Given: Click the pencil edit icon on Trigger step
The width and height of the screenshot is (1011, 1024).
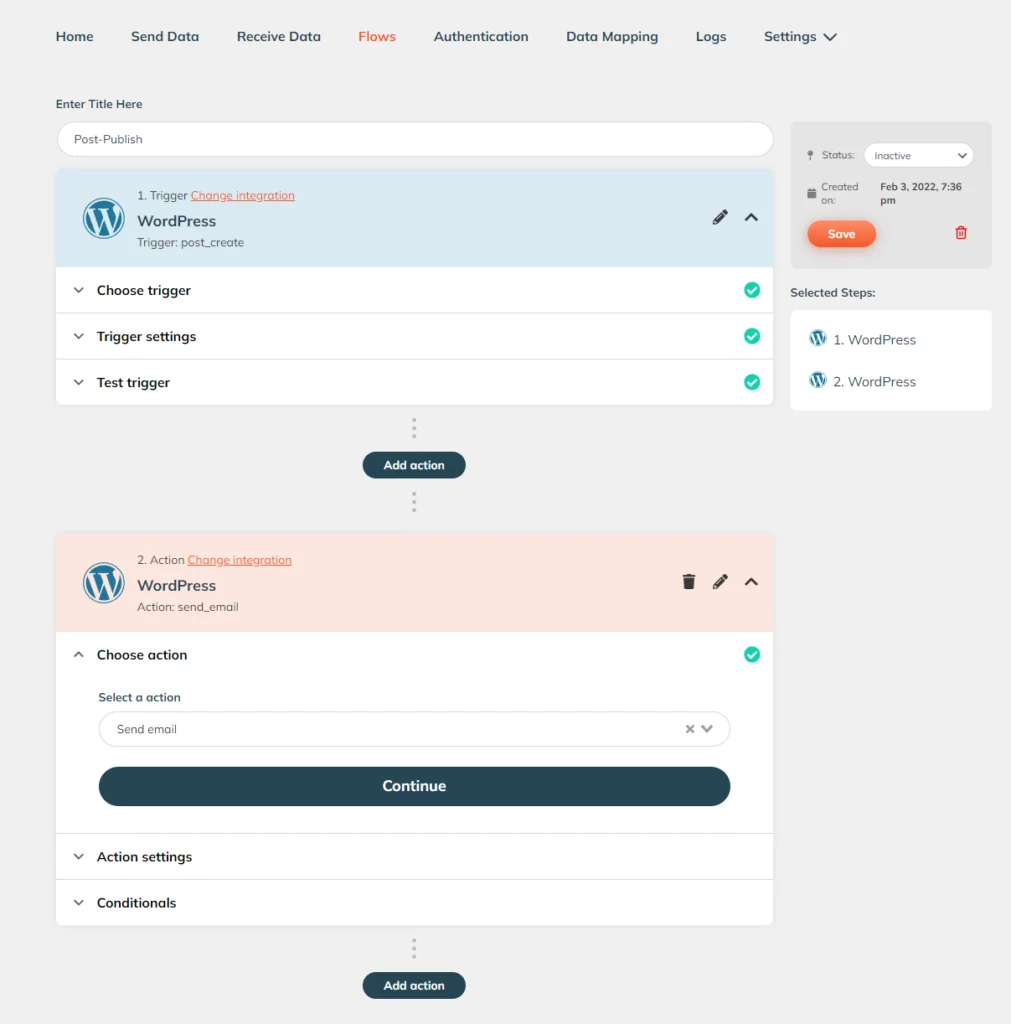Looking at the screenshot, I should point(720,217).
